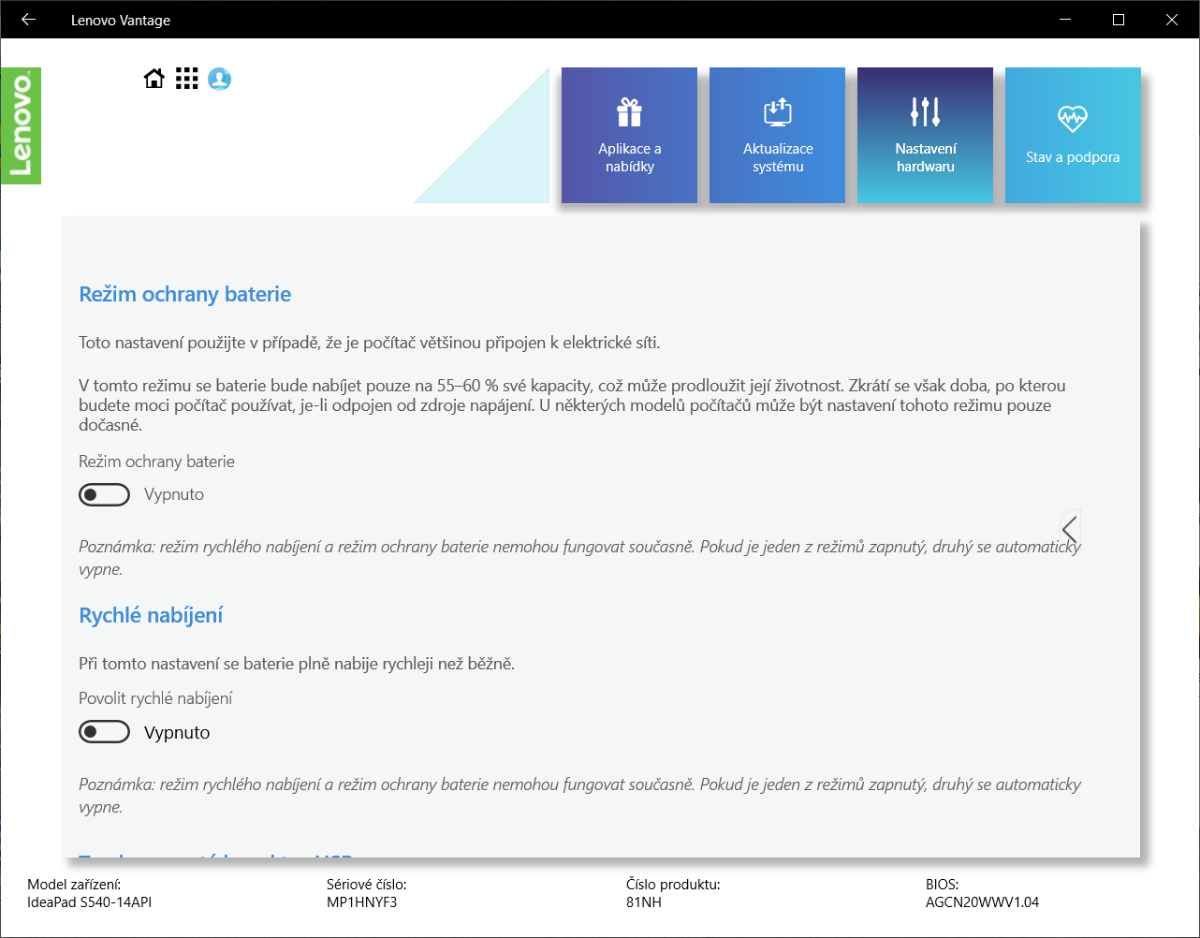Viewport: 1200px width, 938px height.
Task: Click the Režim ochrany baterie heading
Action: [x=185, y=294]
